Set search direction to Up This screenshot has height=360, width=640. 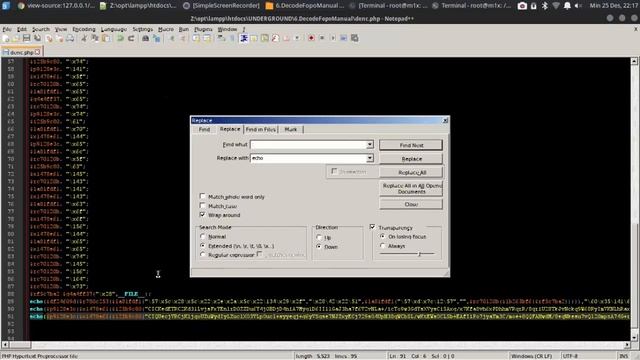pos(319,237)
